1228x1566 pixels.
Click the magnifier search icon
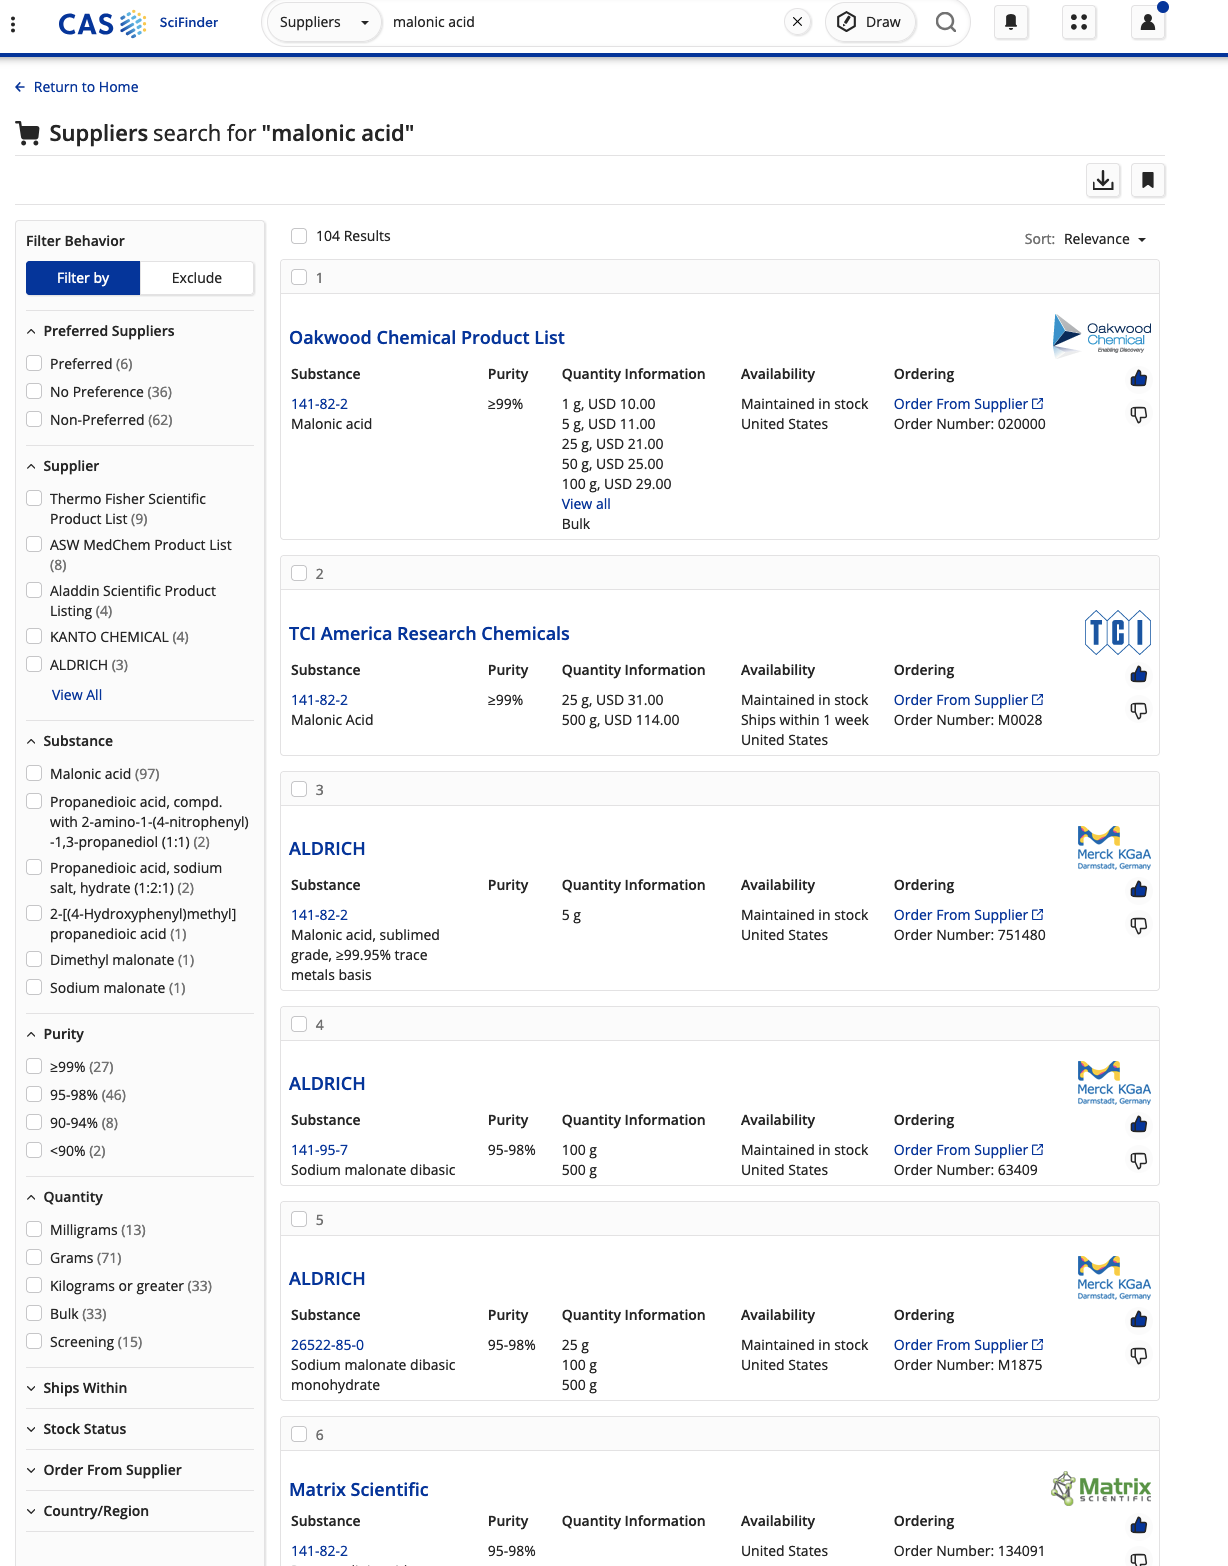click(x=945, y=22)
